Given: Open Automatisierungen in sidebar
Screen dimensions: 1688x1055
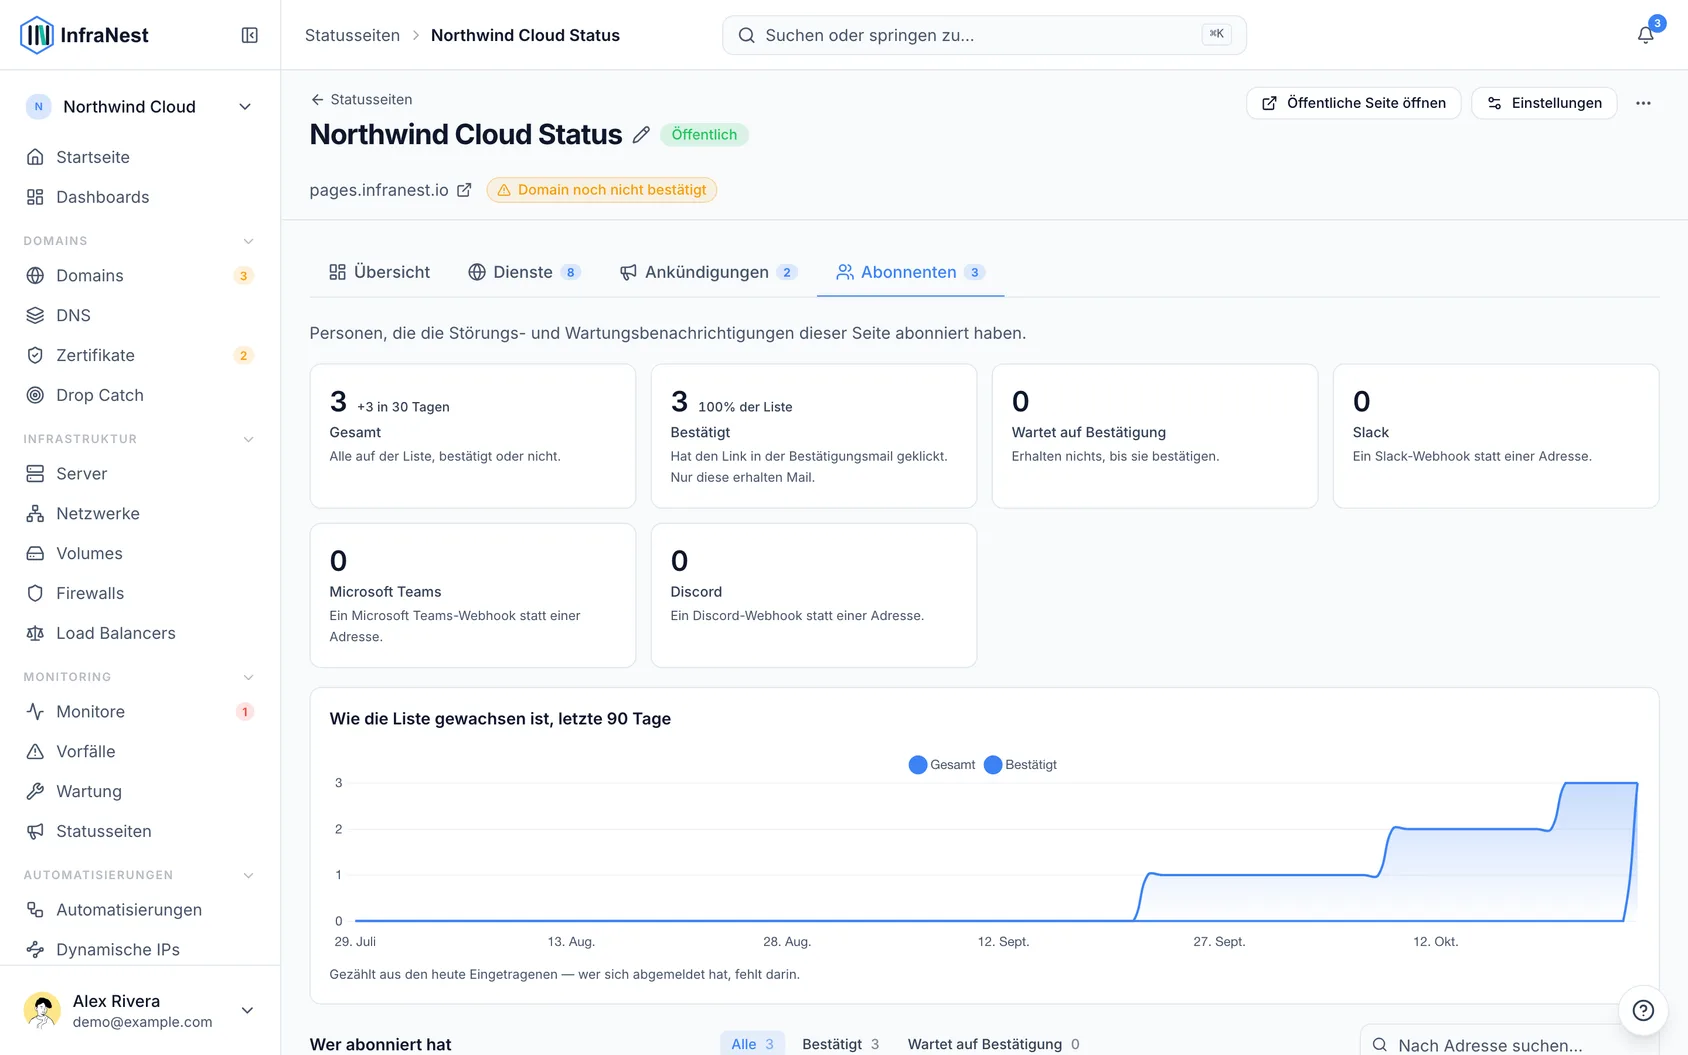Looking at the screenshot, I should (140, 909).
